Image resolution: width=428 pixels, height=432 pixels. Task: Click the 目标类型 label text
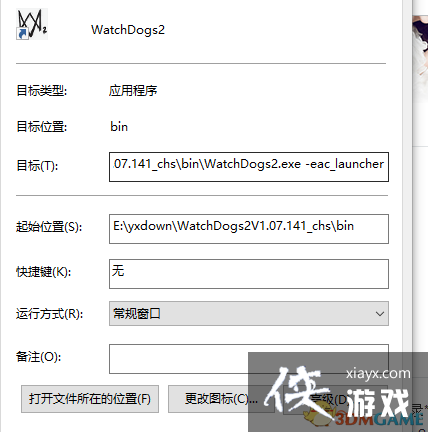pyautogui.click(x=42, y=91)
